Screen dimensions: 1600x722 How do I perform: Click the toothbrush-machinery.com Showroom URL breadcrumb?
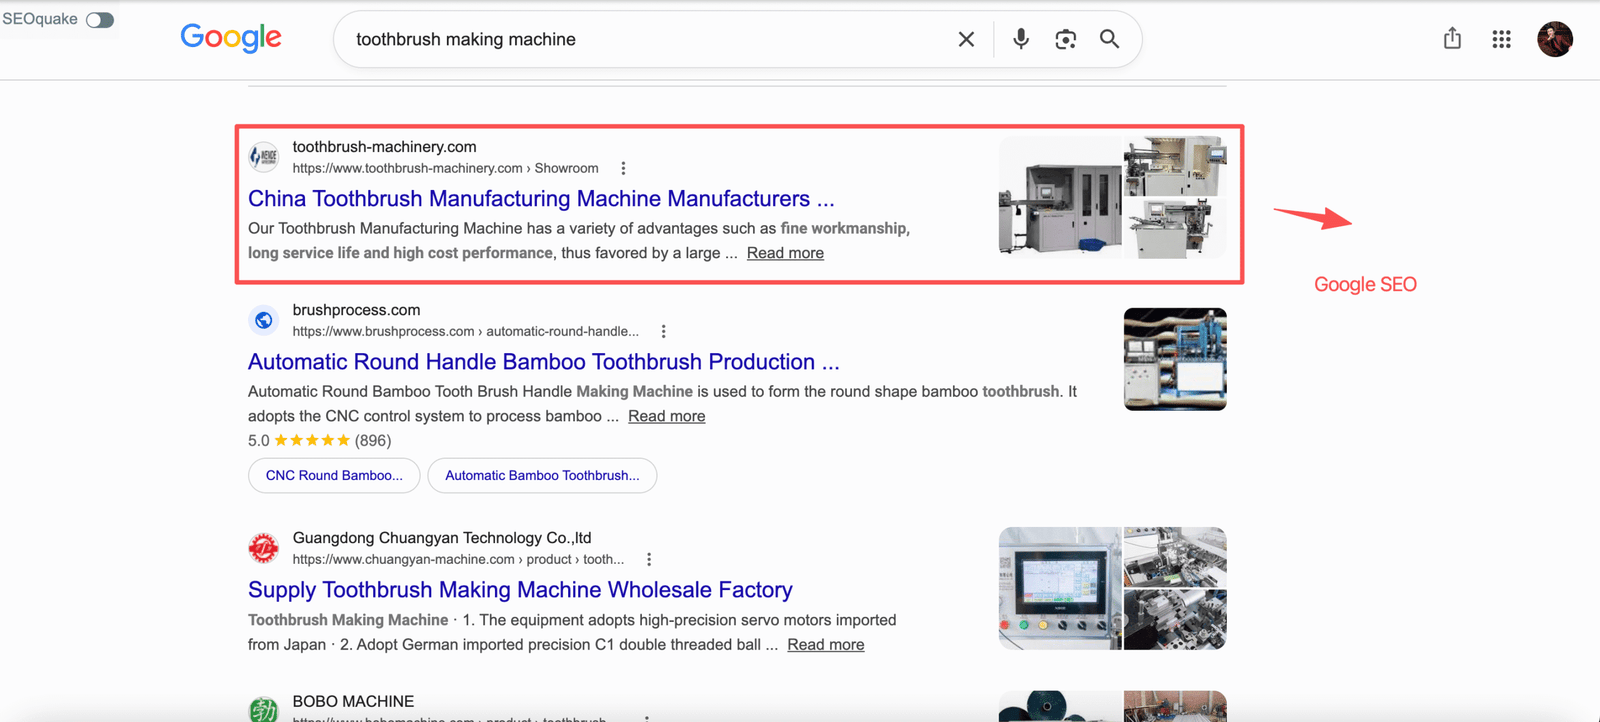(x=445, y=168)
